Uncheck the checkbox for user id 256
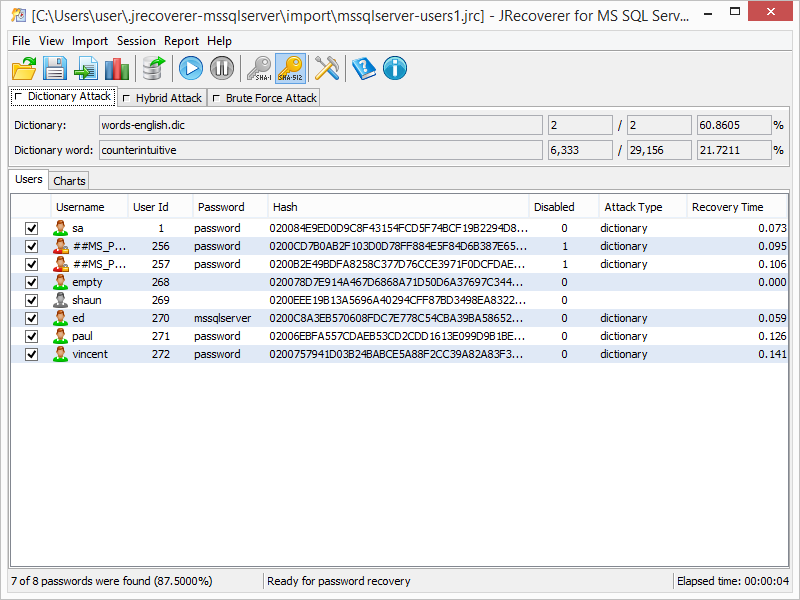The width and height of the screenshot is (800, 600). pos(32,246)
